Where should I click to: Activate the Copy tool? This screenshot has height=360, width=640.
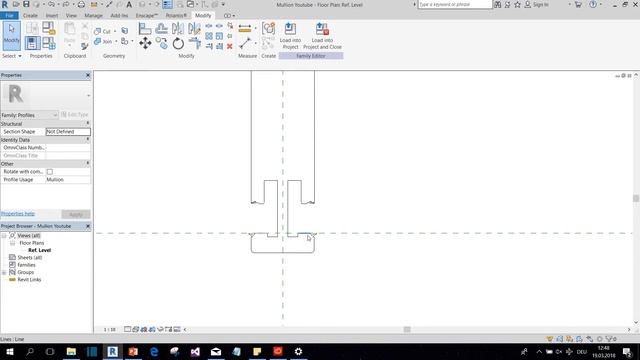point(161,43)
